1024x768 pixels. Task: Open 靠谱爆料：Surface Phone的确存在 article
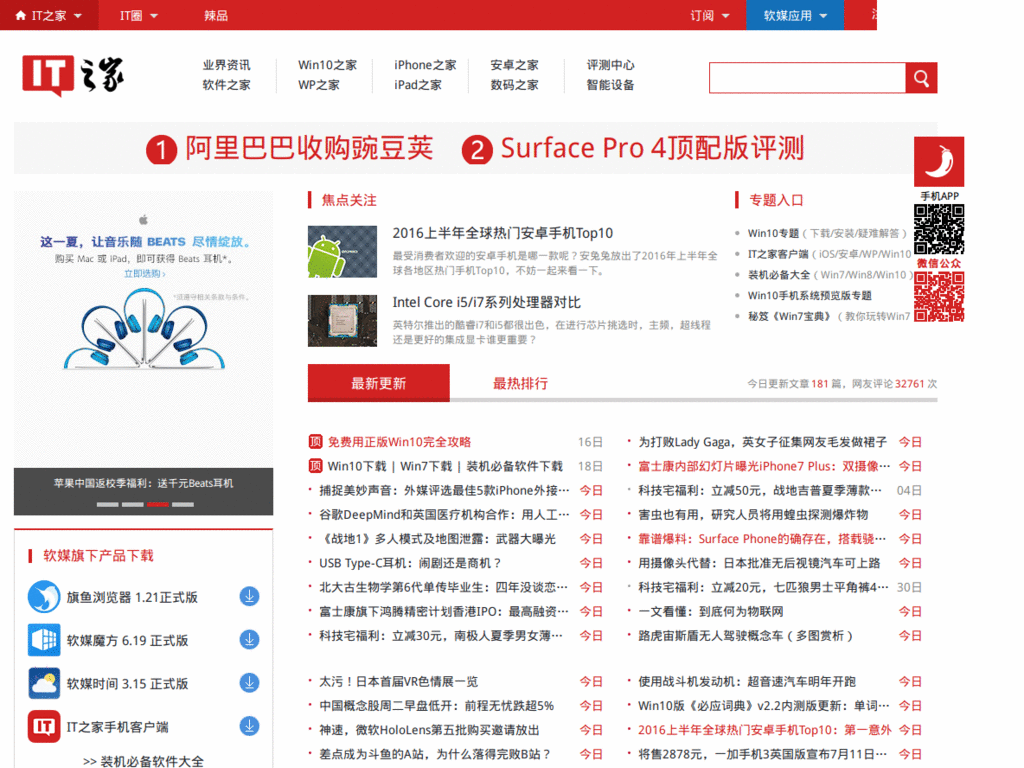point(763,539)
